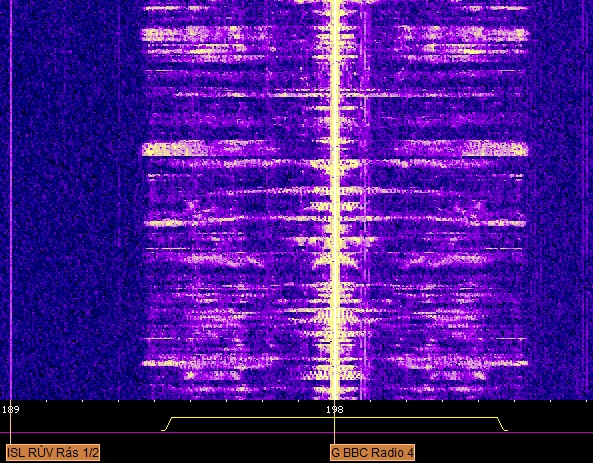The height and width of the screenshot is (463, 593).
Task: Click the faint 189 kHz carrier line in the waterfall
Action: 11,200
